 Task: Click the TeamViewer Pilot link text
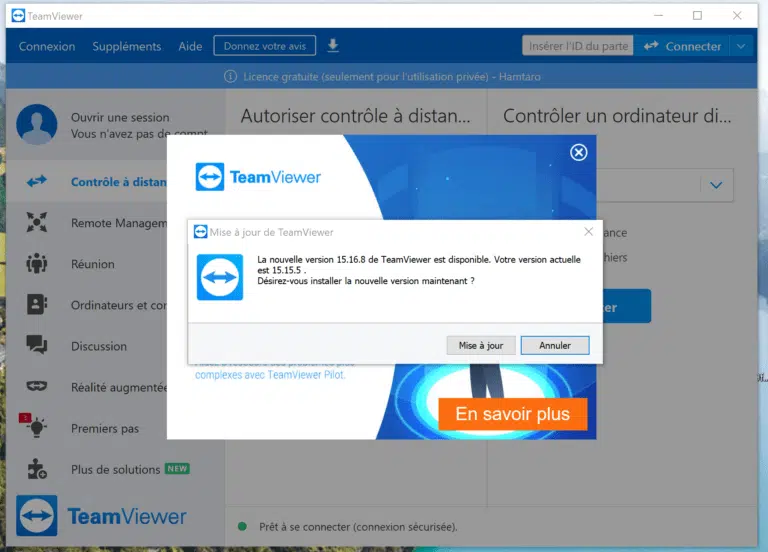270,375
